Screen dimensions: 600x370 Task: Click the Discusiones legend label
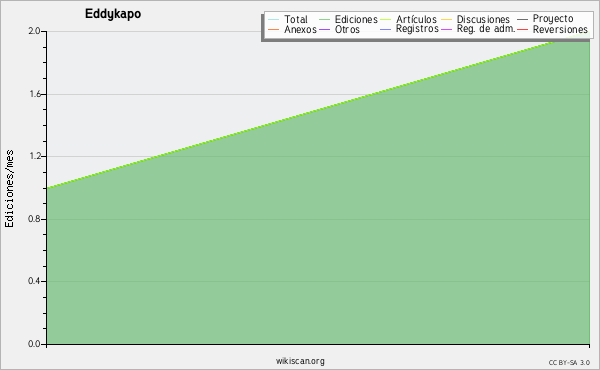(x=483, y=19)
